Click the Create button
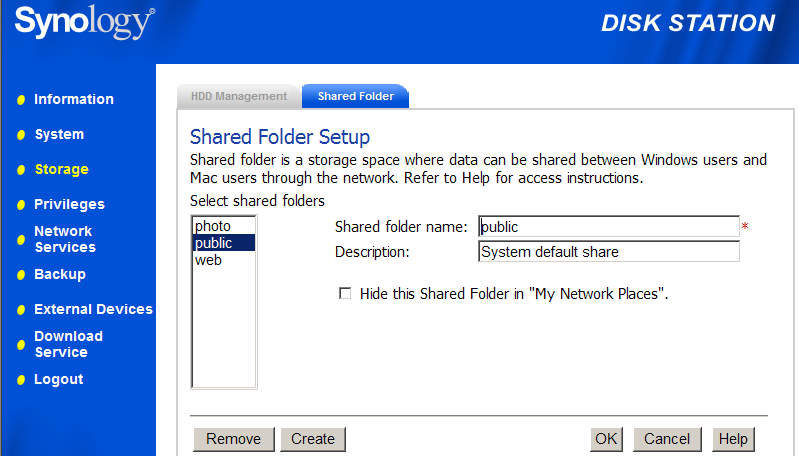Viewport: 799px width, 456px height. pyautogui.click(x=313, y=439)
